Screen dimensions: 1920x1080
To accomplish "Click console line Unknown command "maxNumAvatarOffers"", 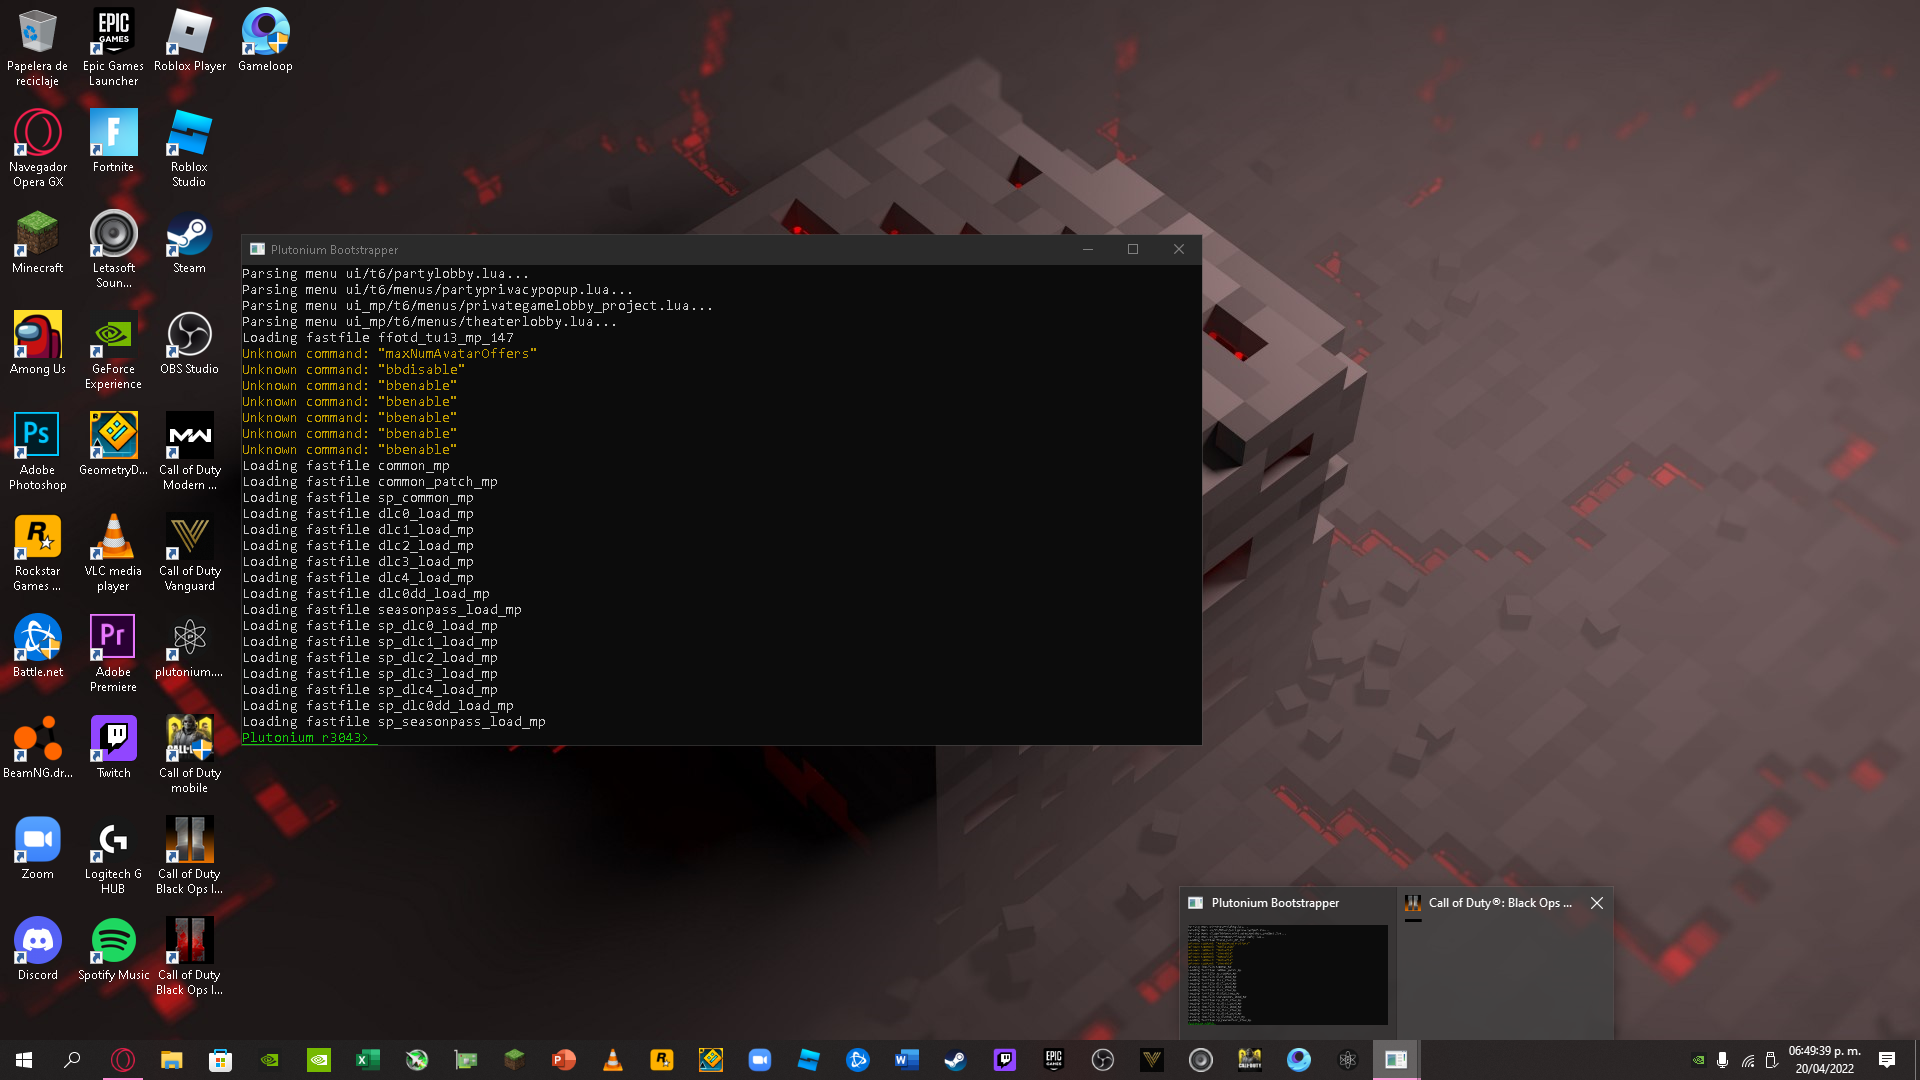I will (x=389, y=354).
